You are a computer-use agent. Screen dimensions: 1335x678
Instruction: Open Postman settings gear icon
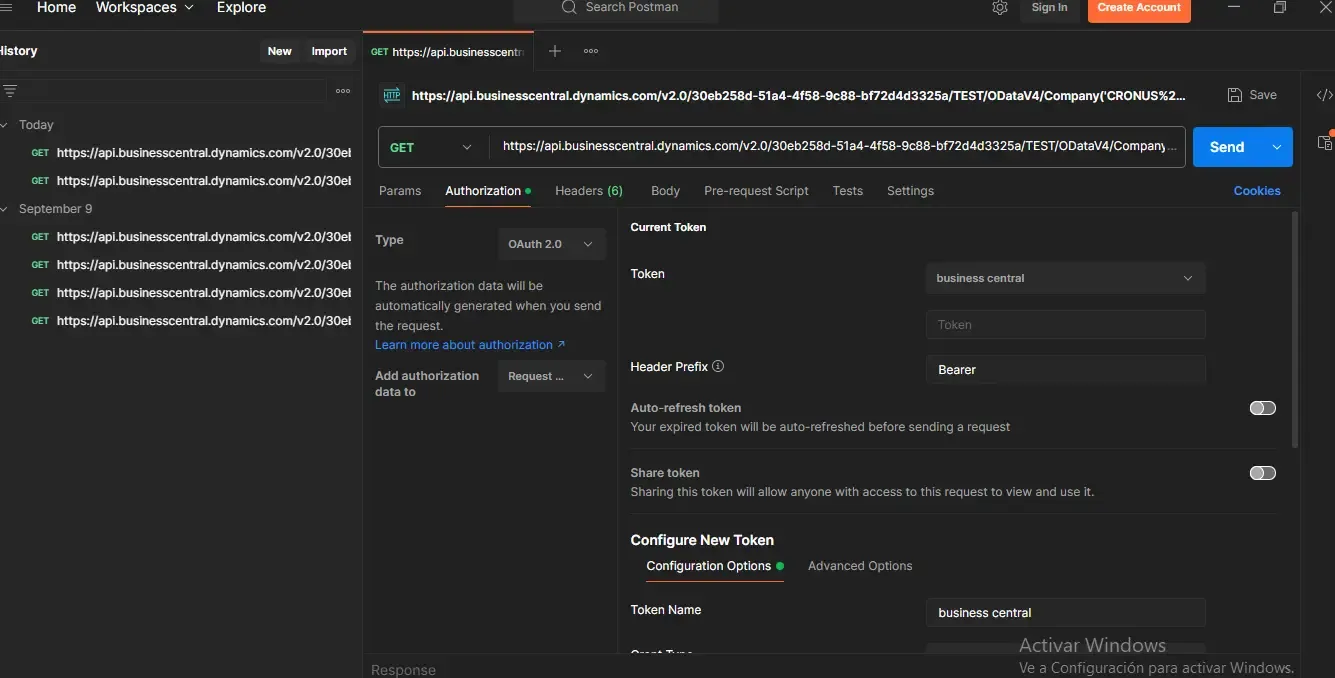pyautogui.click(x=999, y=8)
